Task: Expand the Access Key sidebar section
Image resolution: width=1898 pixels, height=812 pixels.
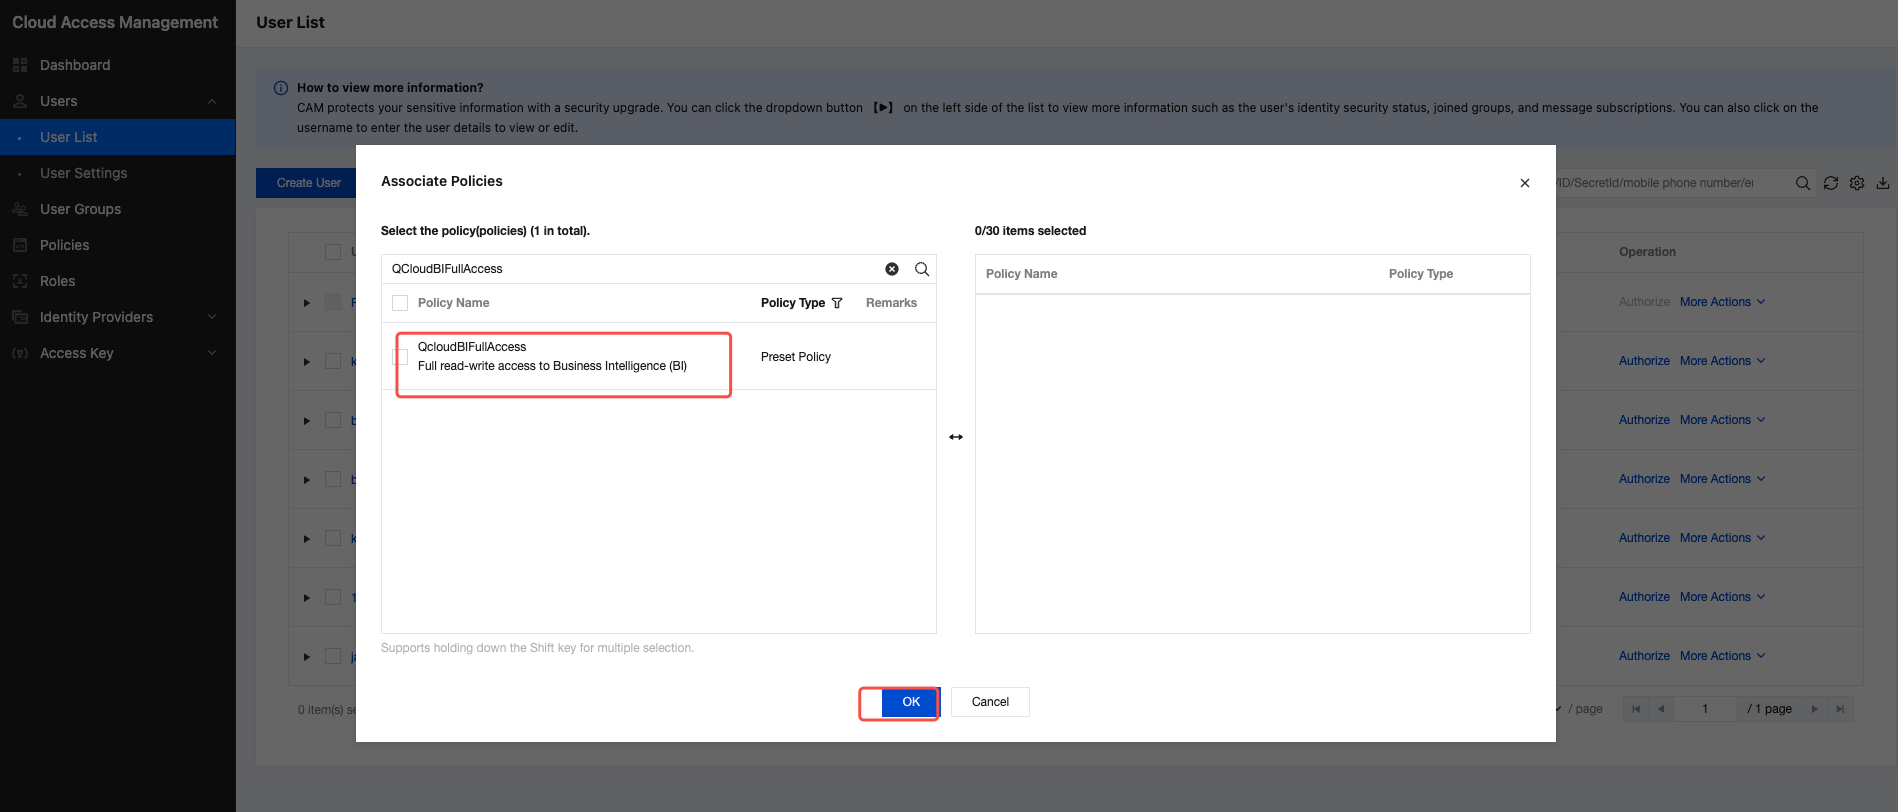Action: tap(212, 353)
